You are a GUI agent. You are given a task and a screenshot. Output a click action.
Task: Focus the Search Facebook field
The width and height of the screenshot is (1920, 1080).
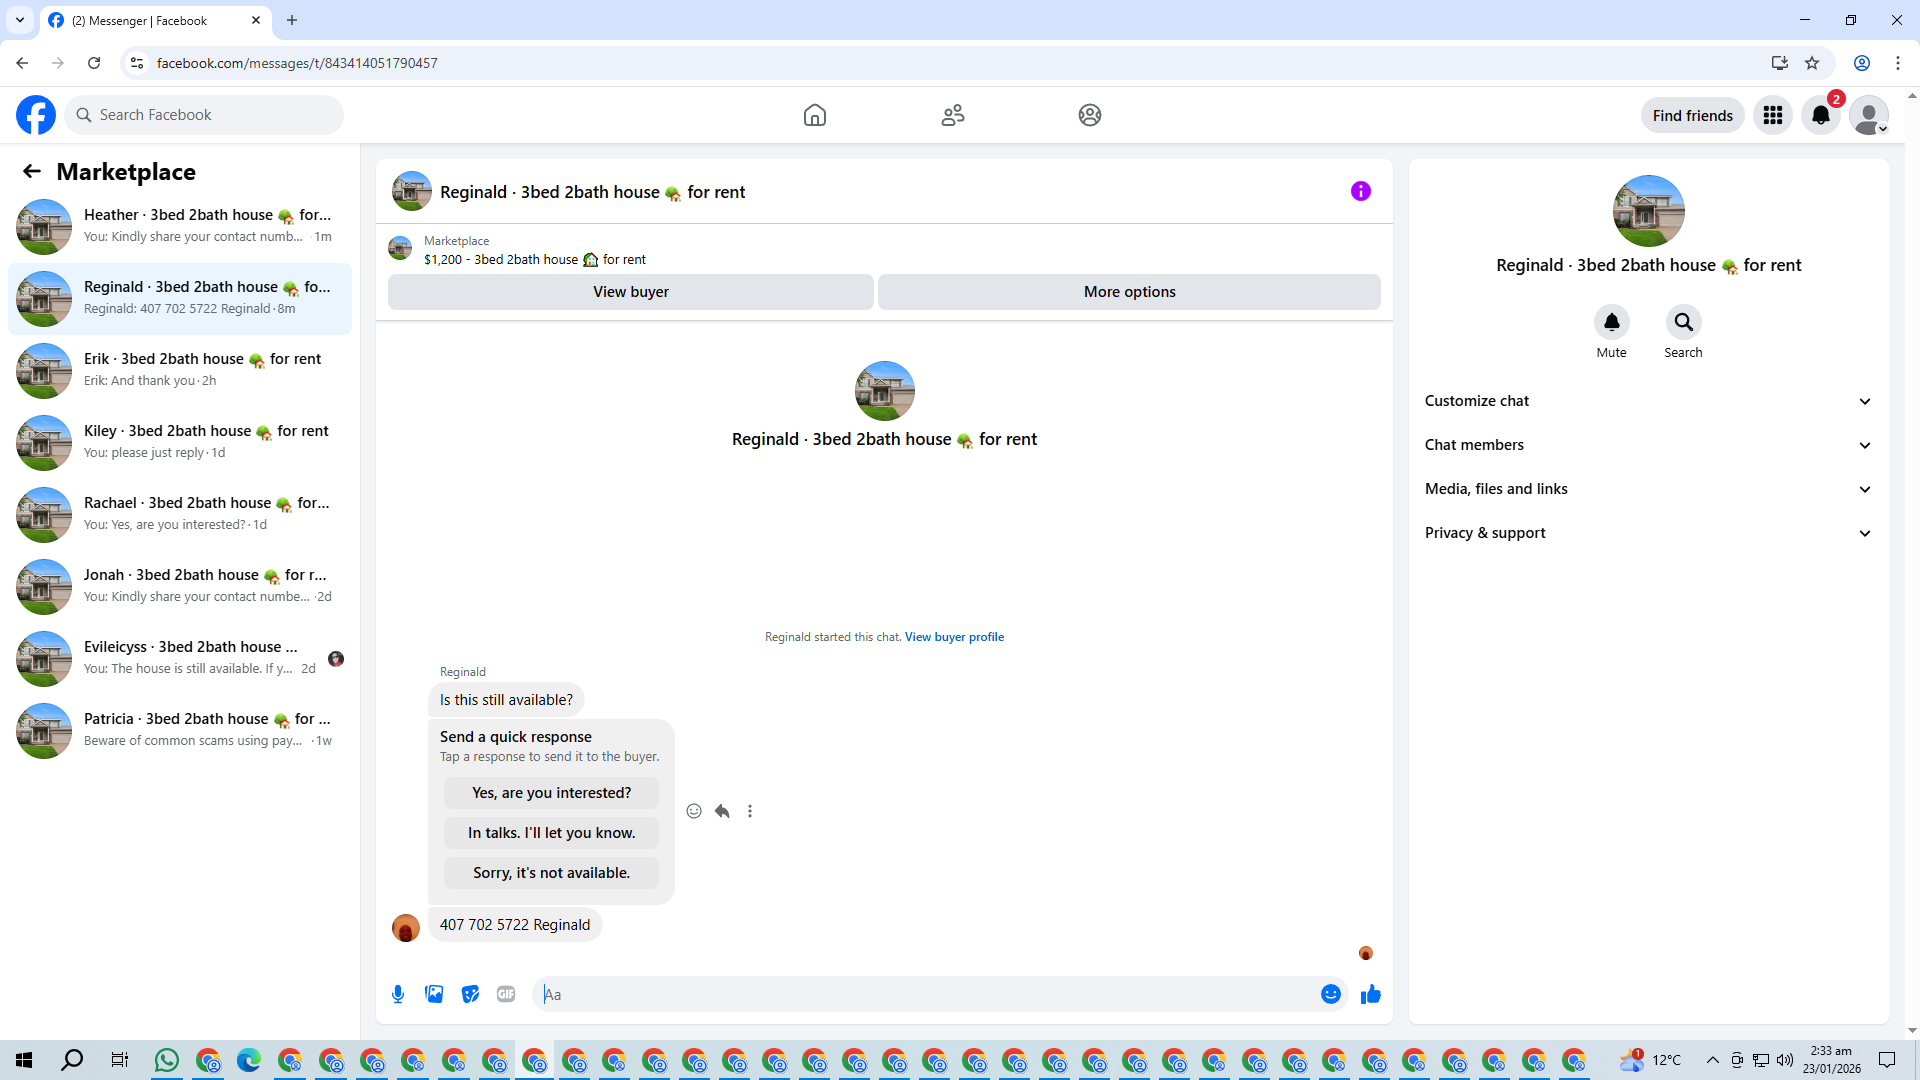[x=204, y=115]
